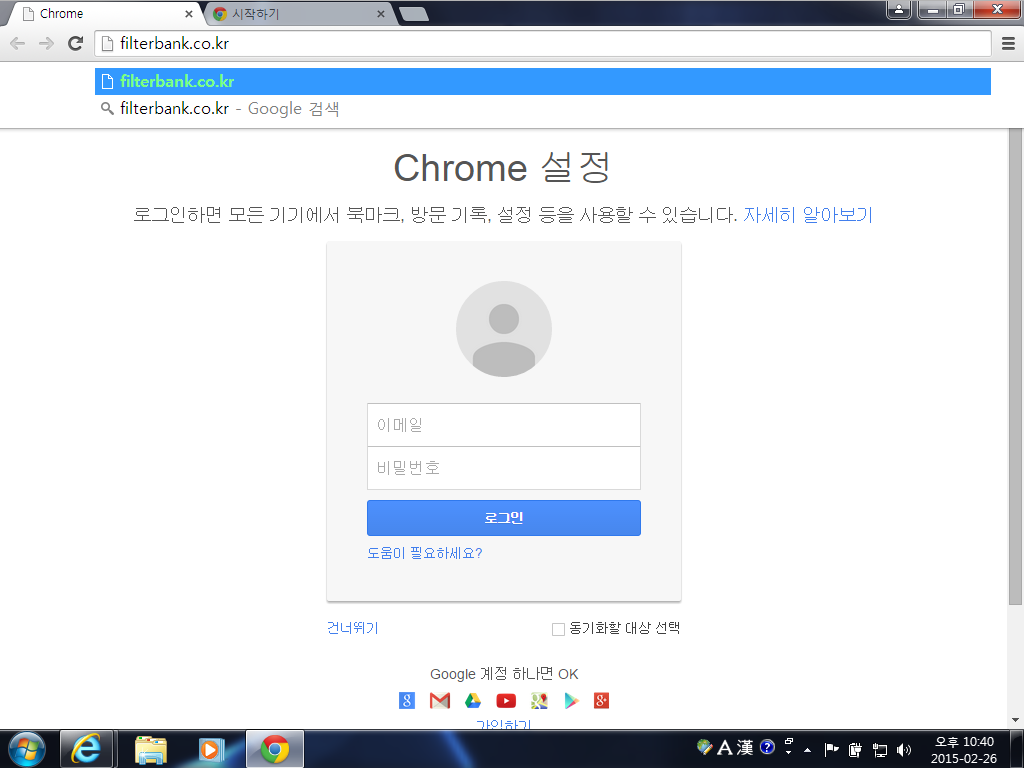Image resolution: width=1024 pixels, height=768 pixels.
Task: Reload the current page
Action: pyautogui.click(x=76, y=44)
